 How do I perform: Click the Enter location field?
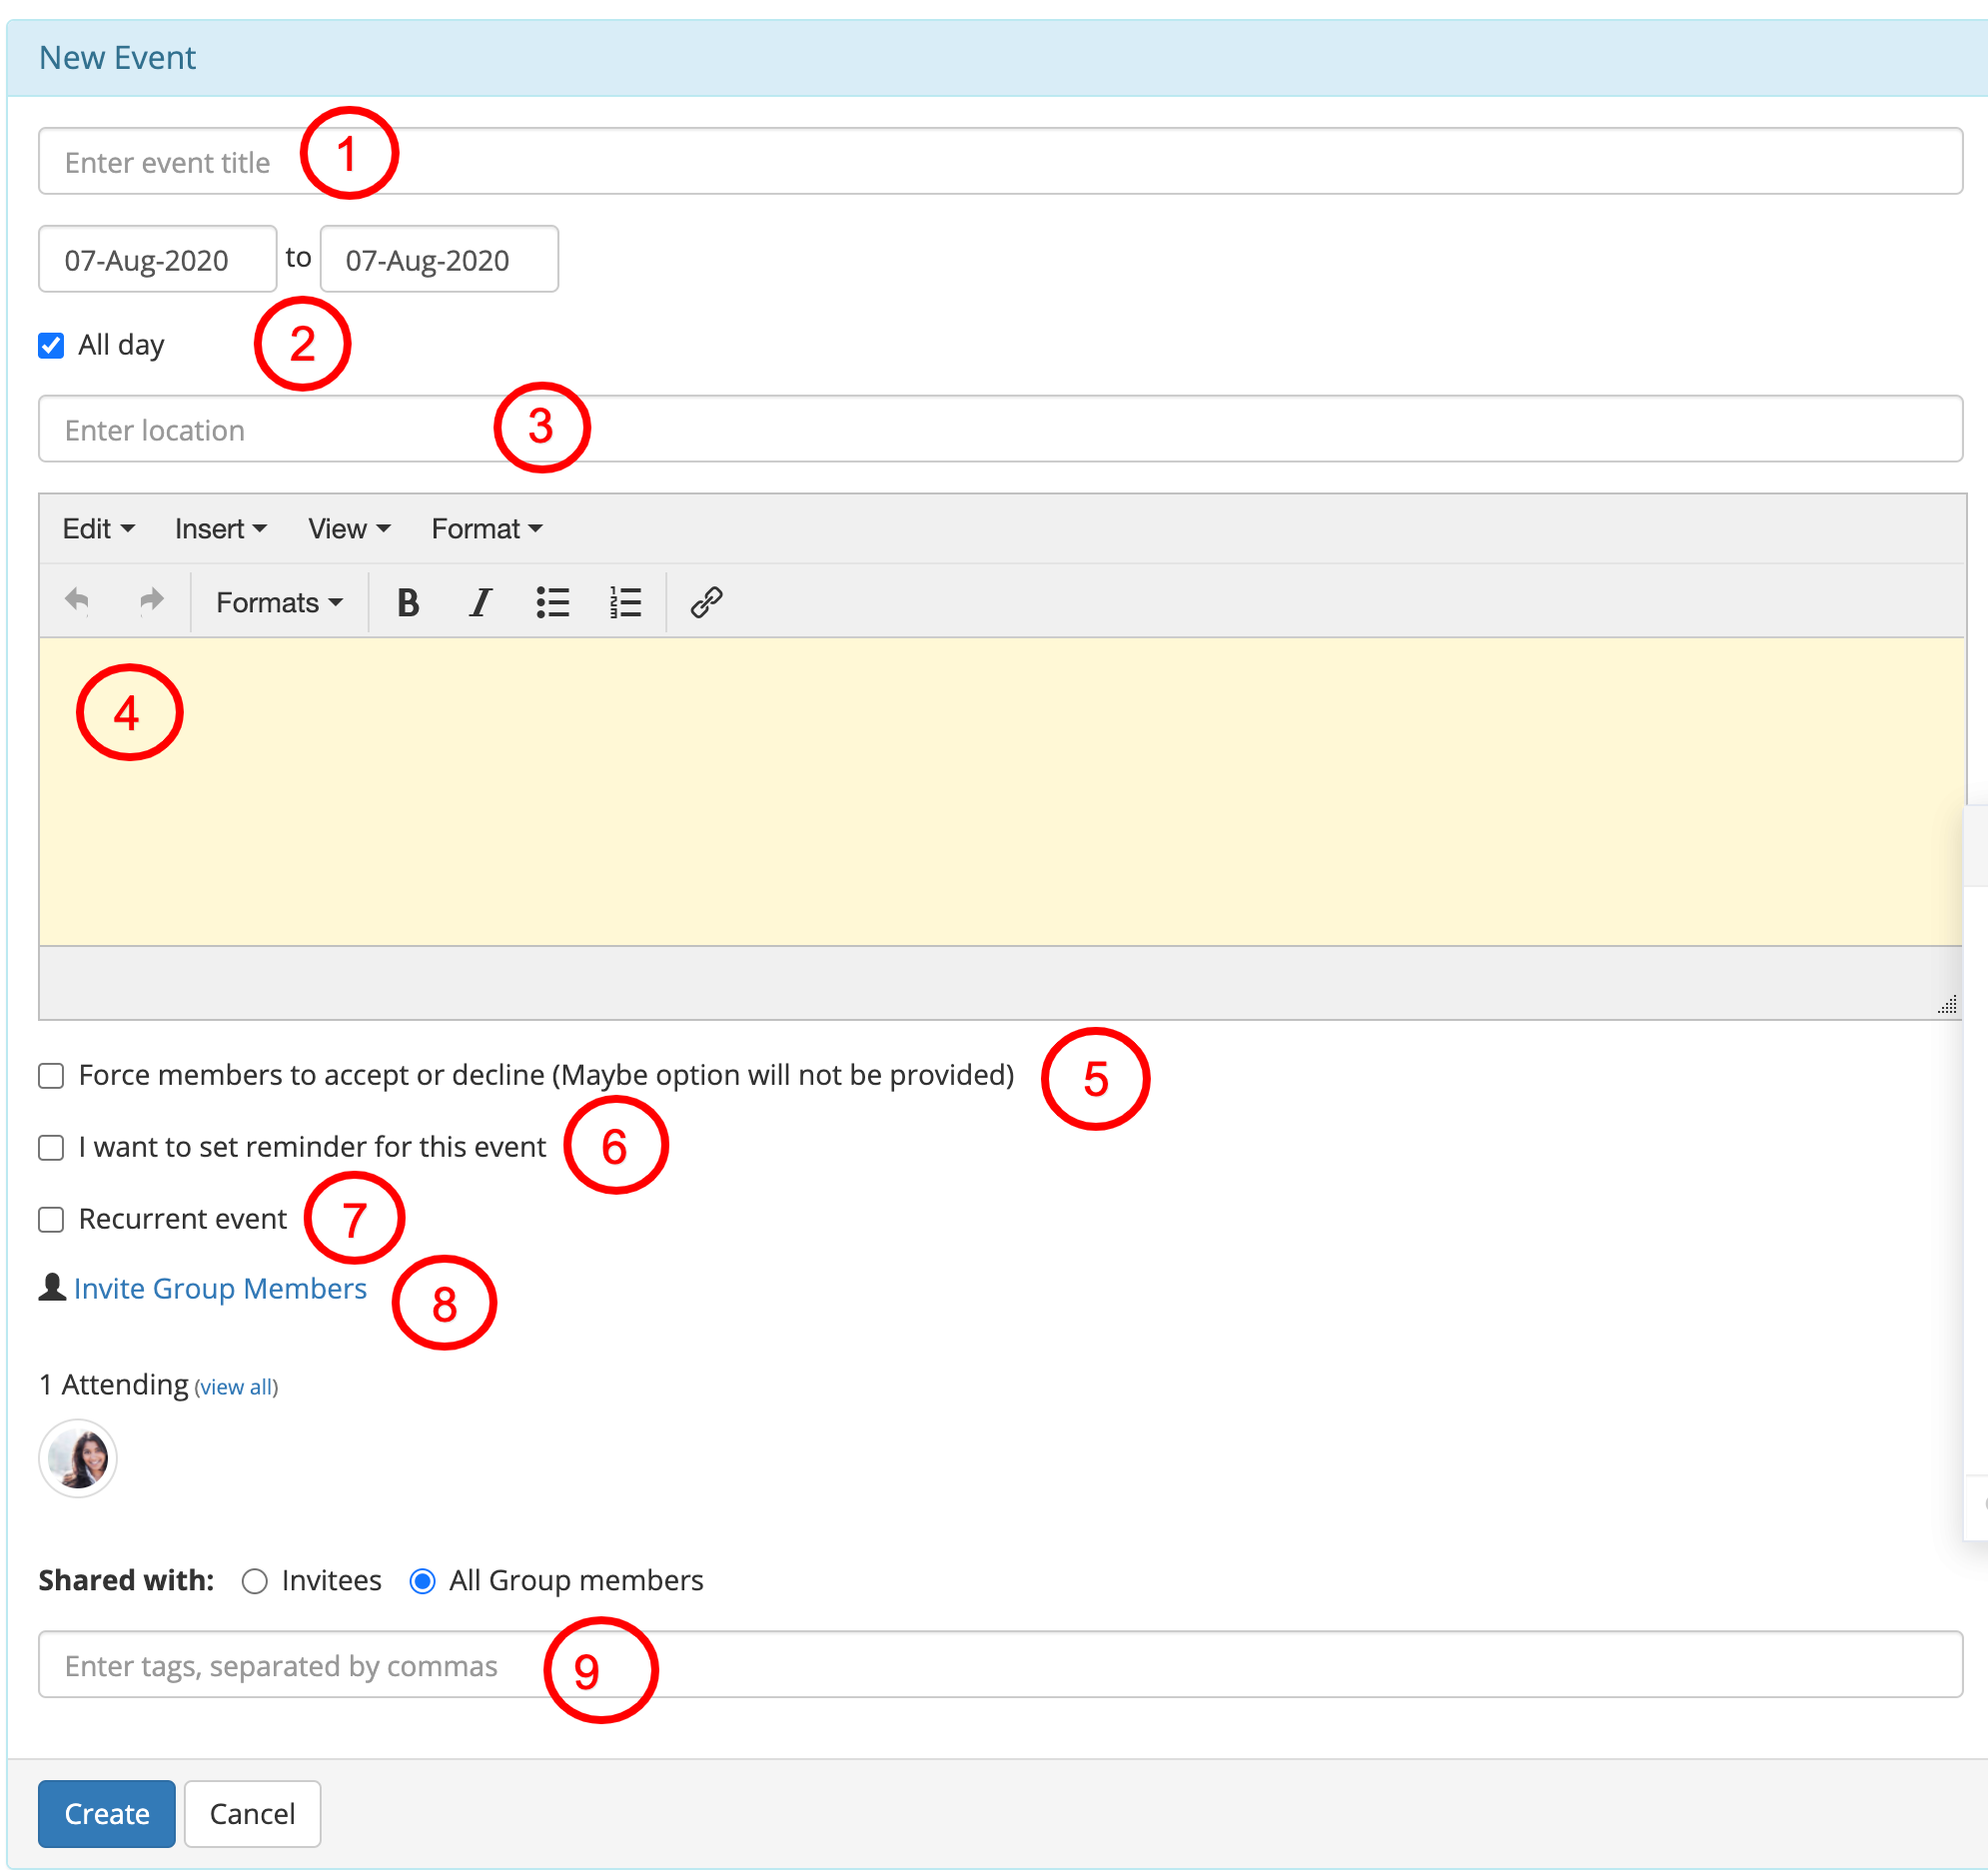point(1000,429)
